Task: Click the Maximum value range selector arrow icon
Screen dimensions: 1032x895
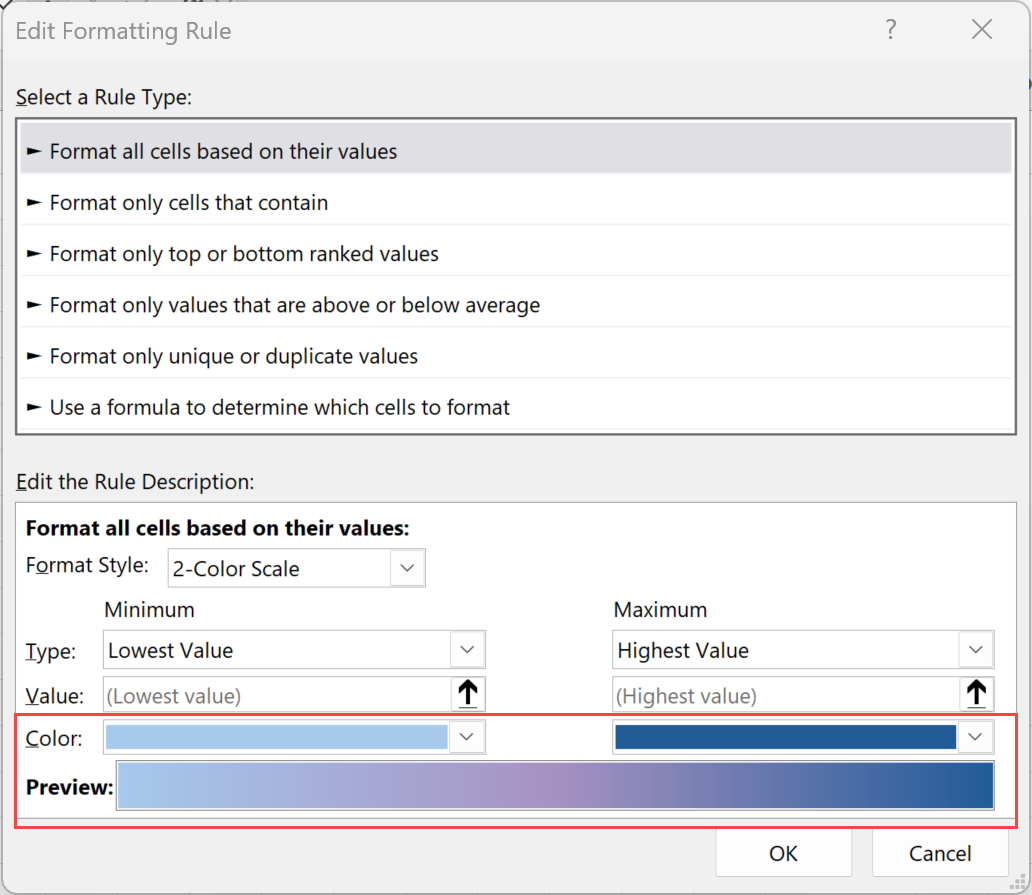Action: coord(976,695)
